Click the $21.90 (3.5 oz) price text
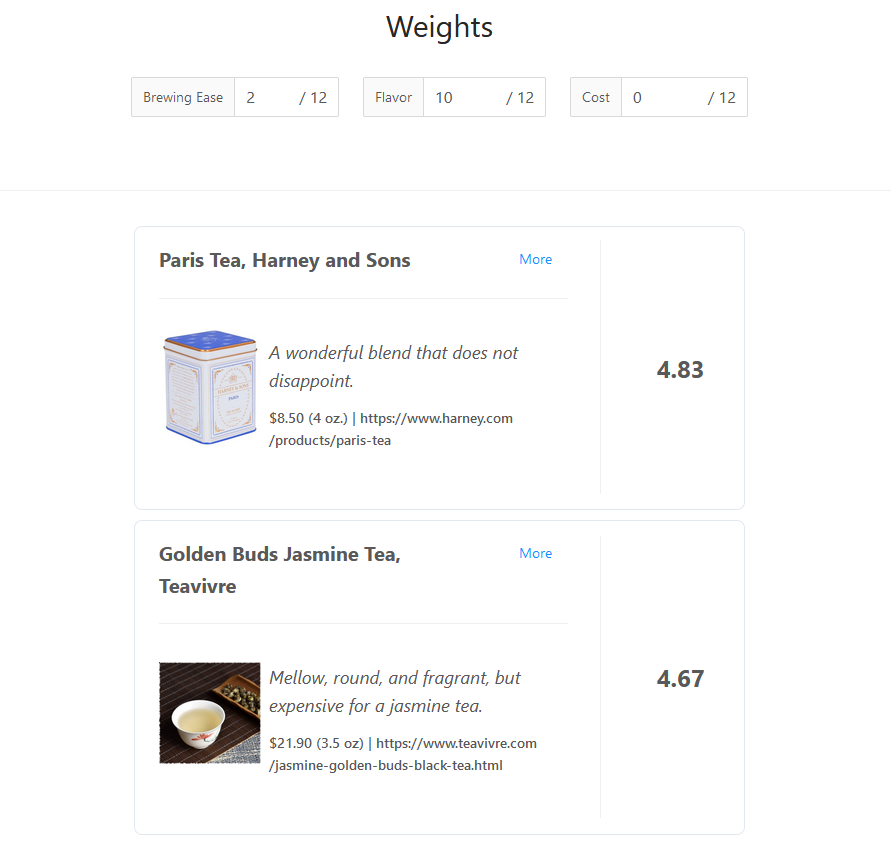 point(316,744)
